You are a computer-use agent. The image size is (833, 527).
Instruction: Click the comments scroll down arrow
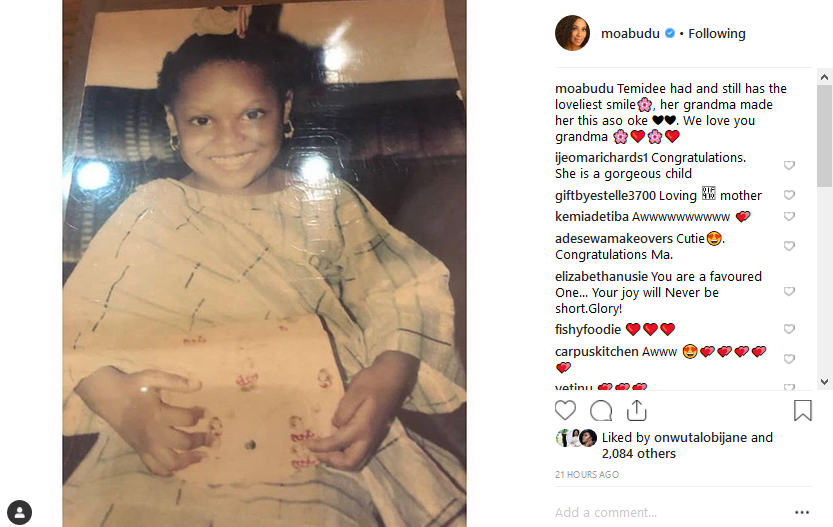click(x=824, y=381)
